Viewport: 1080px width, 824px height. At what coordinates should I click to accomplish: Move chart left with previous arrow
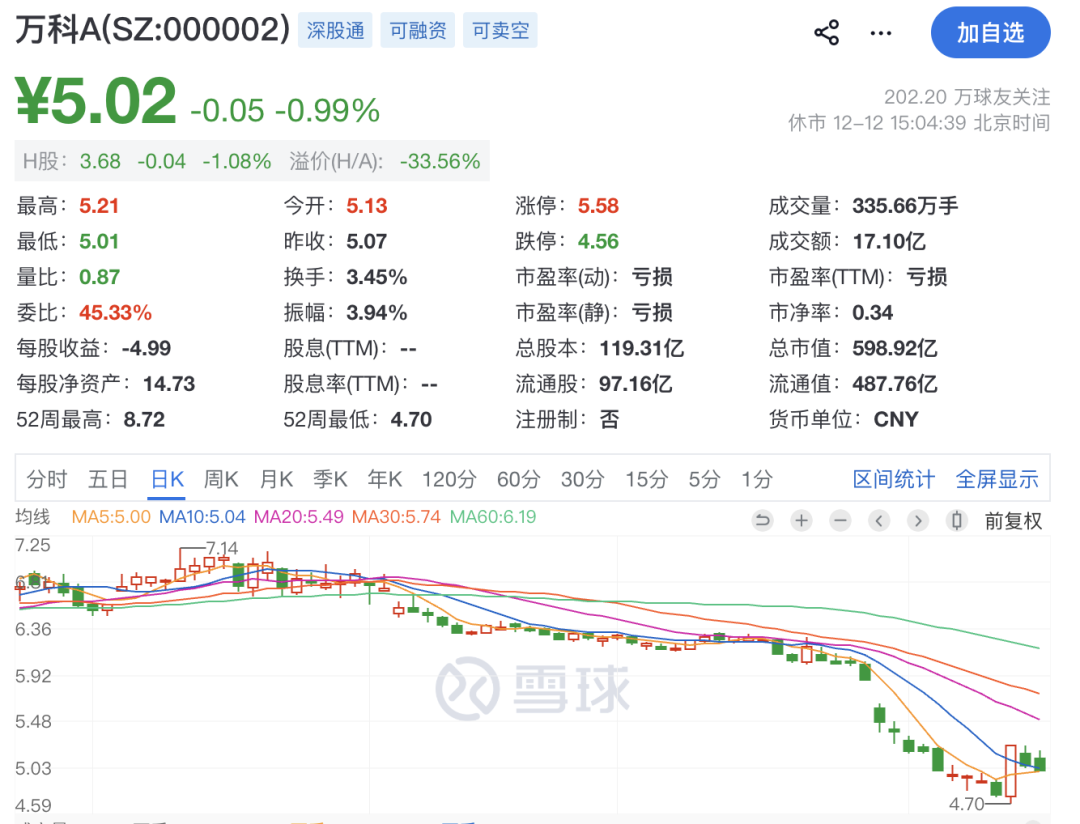point(879,520)
